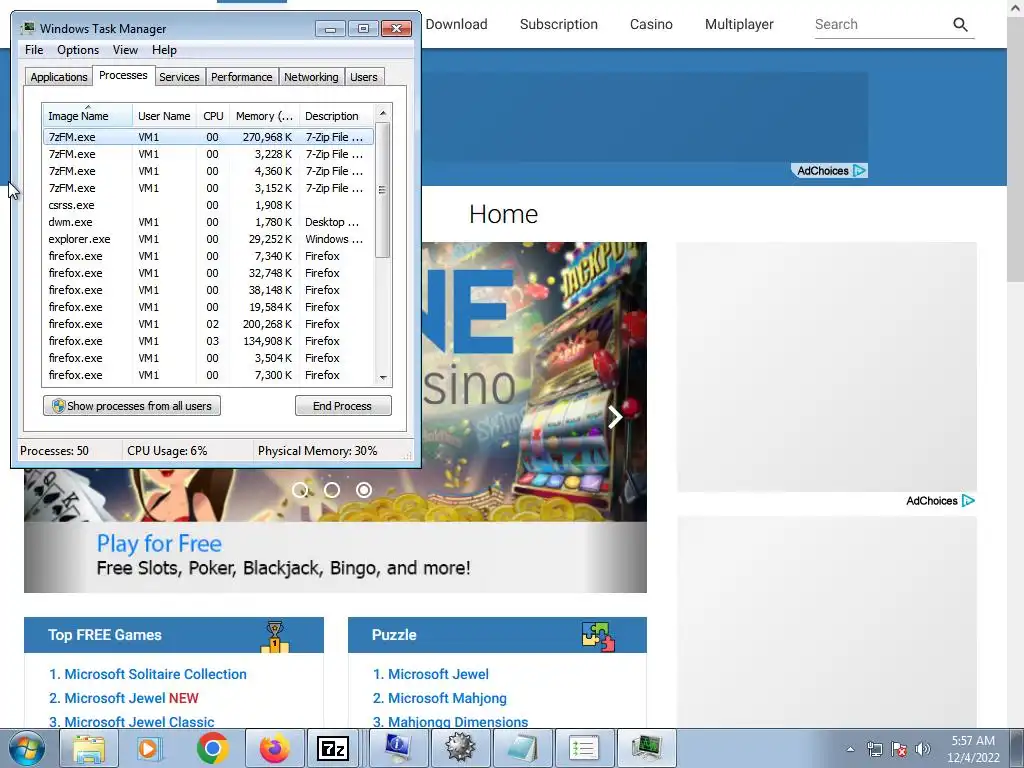
Task: Open the monitor info icon on taskbar
Action: 398,748
